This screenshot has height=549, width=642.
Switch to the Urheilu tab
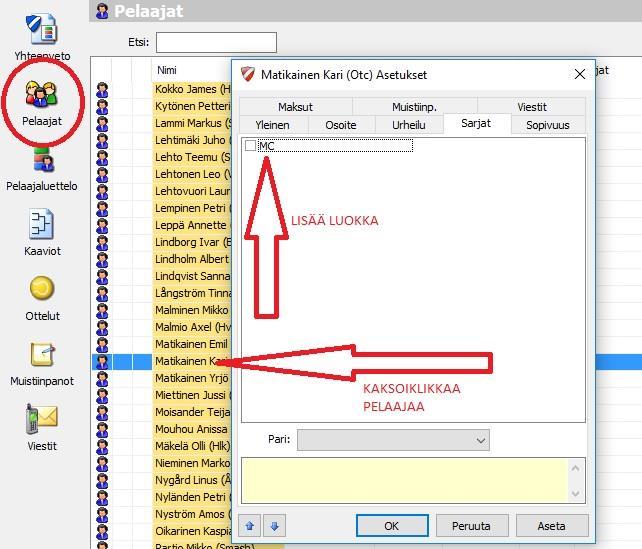[x=409, y=125]
